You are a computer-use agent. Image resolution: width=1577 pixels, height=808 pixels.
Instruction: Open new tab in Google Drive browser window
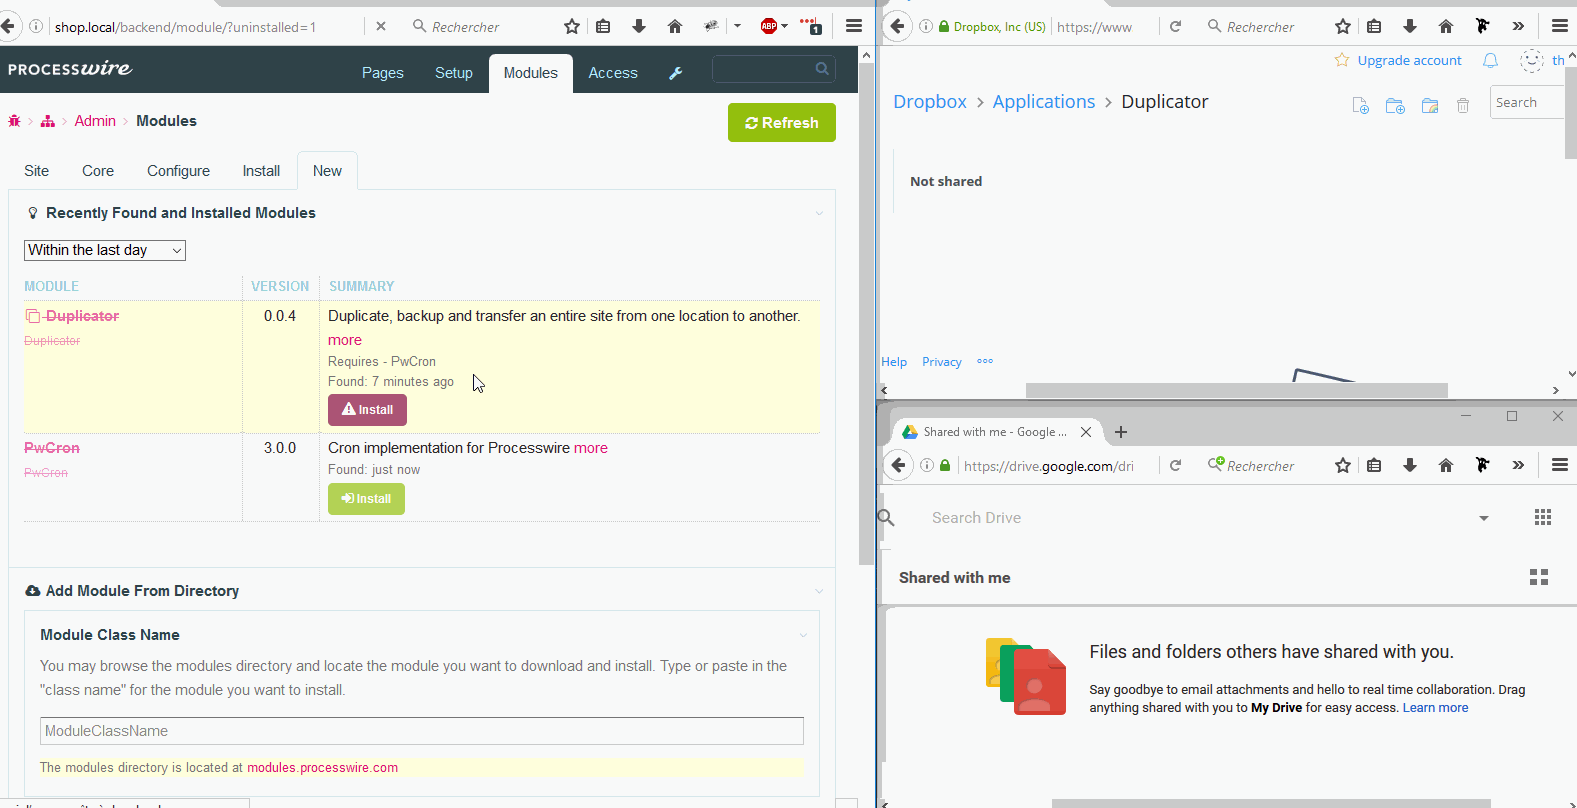(1121, 432)
